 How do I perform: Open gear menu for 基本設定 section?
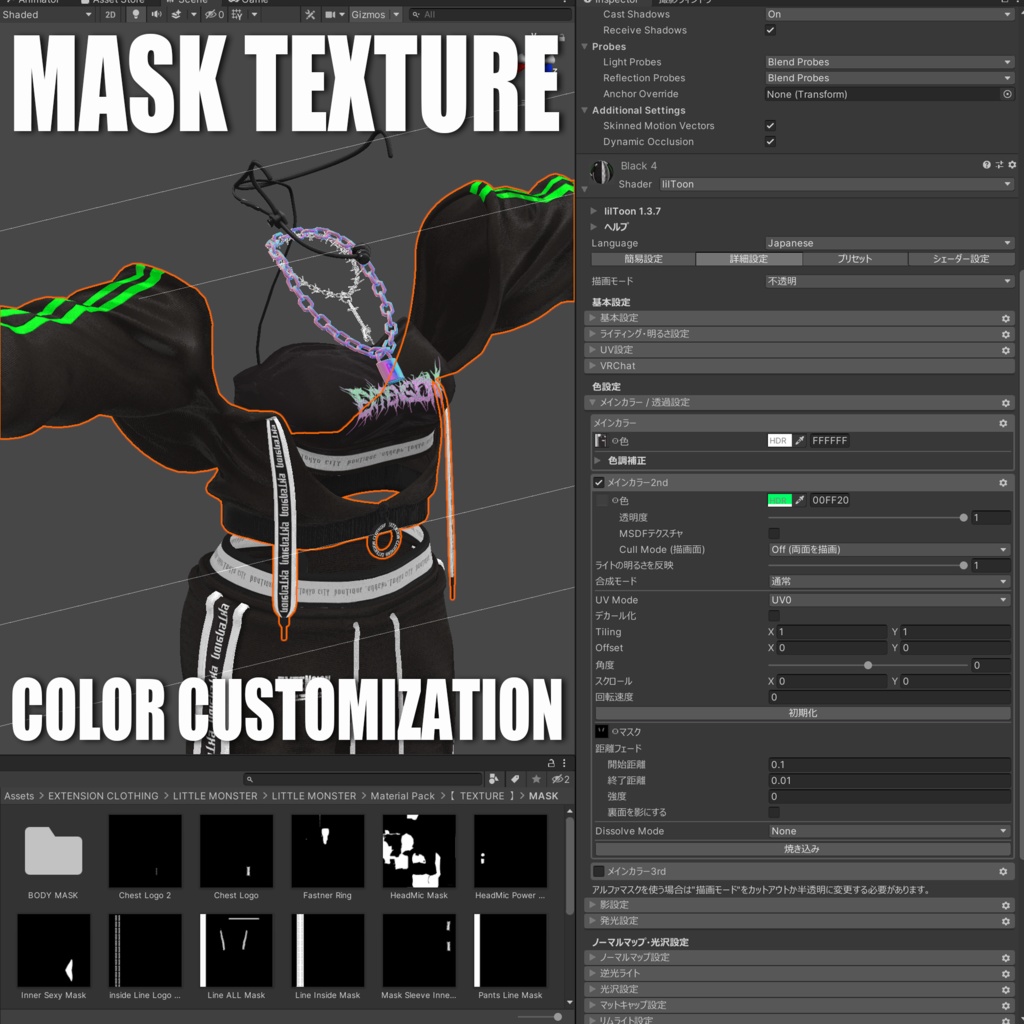coord(1006,318)
